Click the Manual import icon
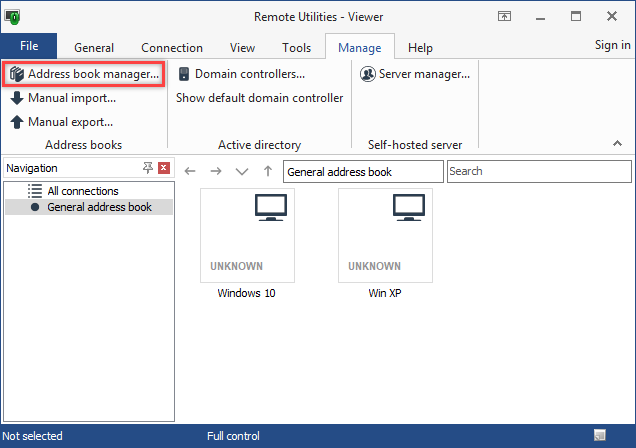Screen dimensions: 636x448 tap(17, 98)
